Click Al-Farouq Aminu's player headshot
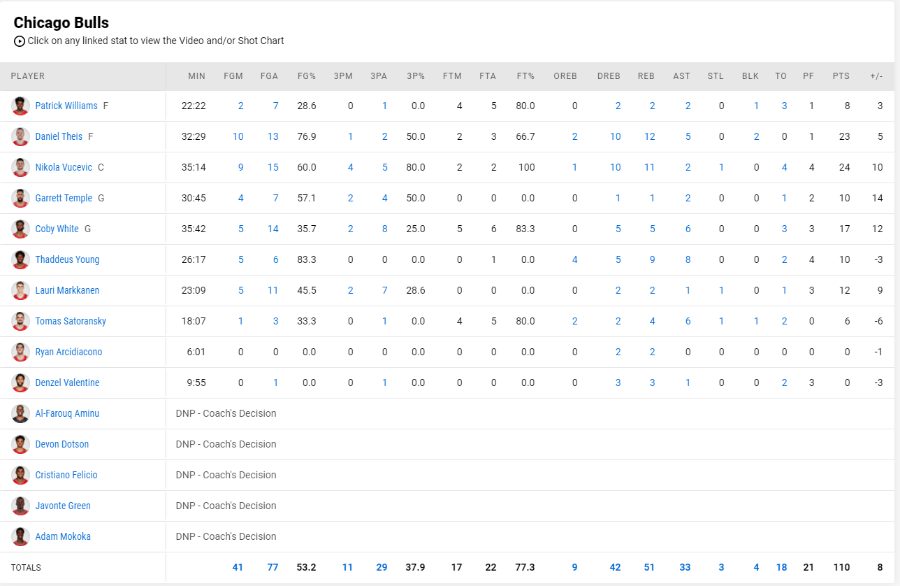 tap(20, 413)
